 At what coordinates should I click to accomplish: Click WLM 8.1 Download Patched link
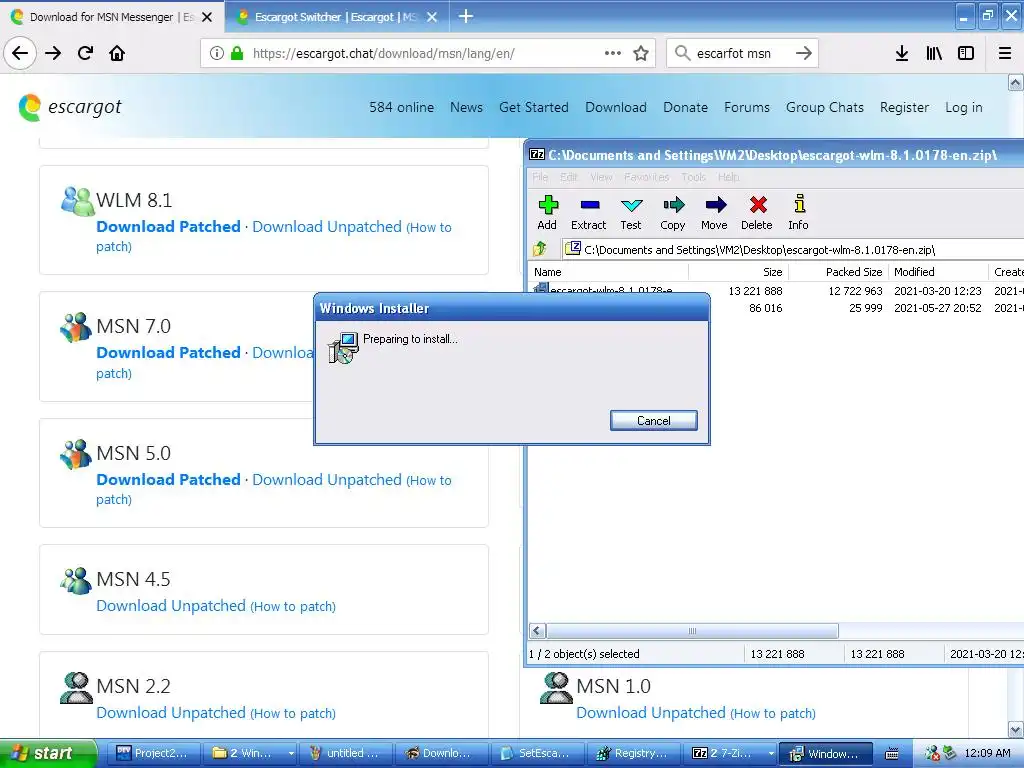click(168, 227)
